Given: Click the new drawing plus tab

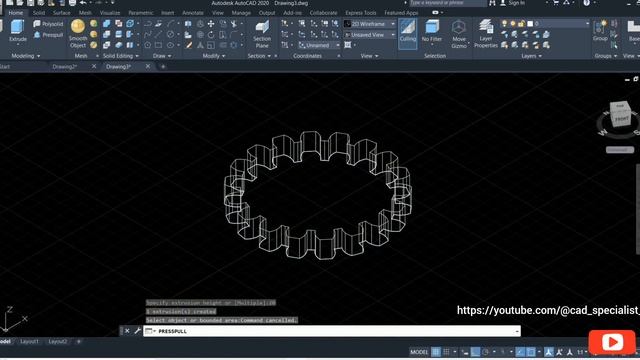Looking at the screenshot, I should click(x=163, y=67).
